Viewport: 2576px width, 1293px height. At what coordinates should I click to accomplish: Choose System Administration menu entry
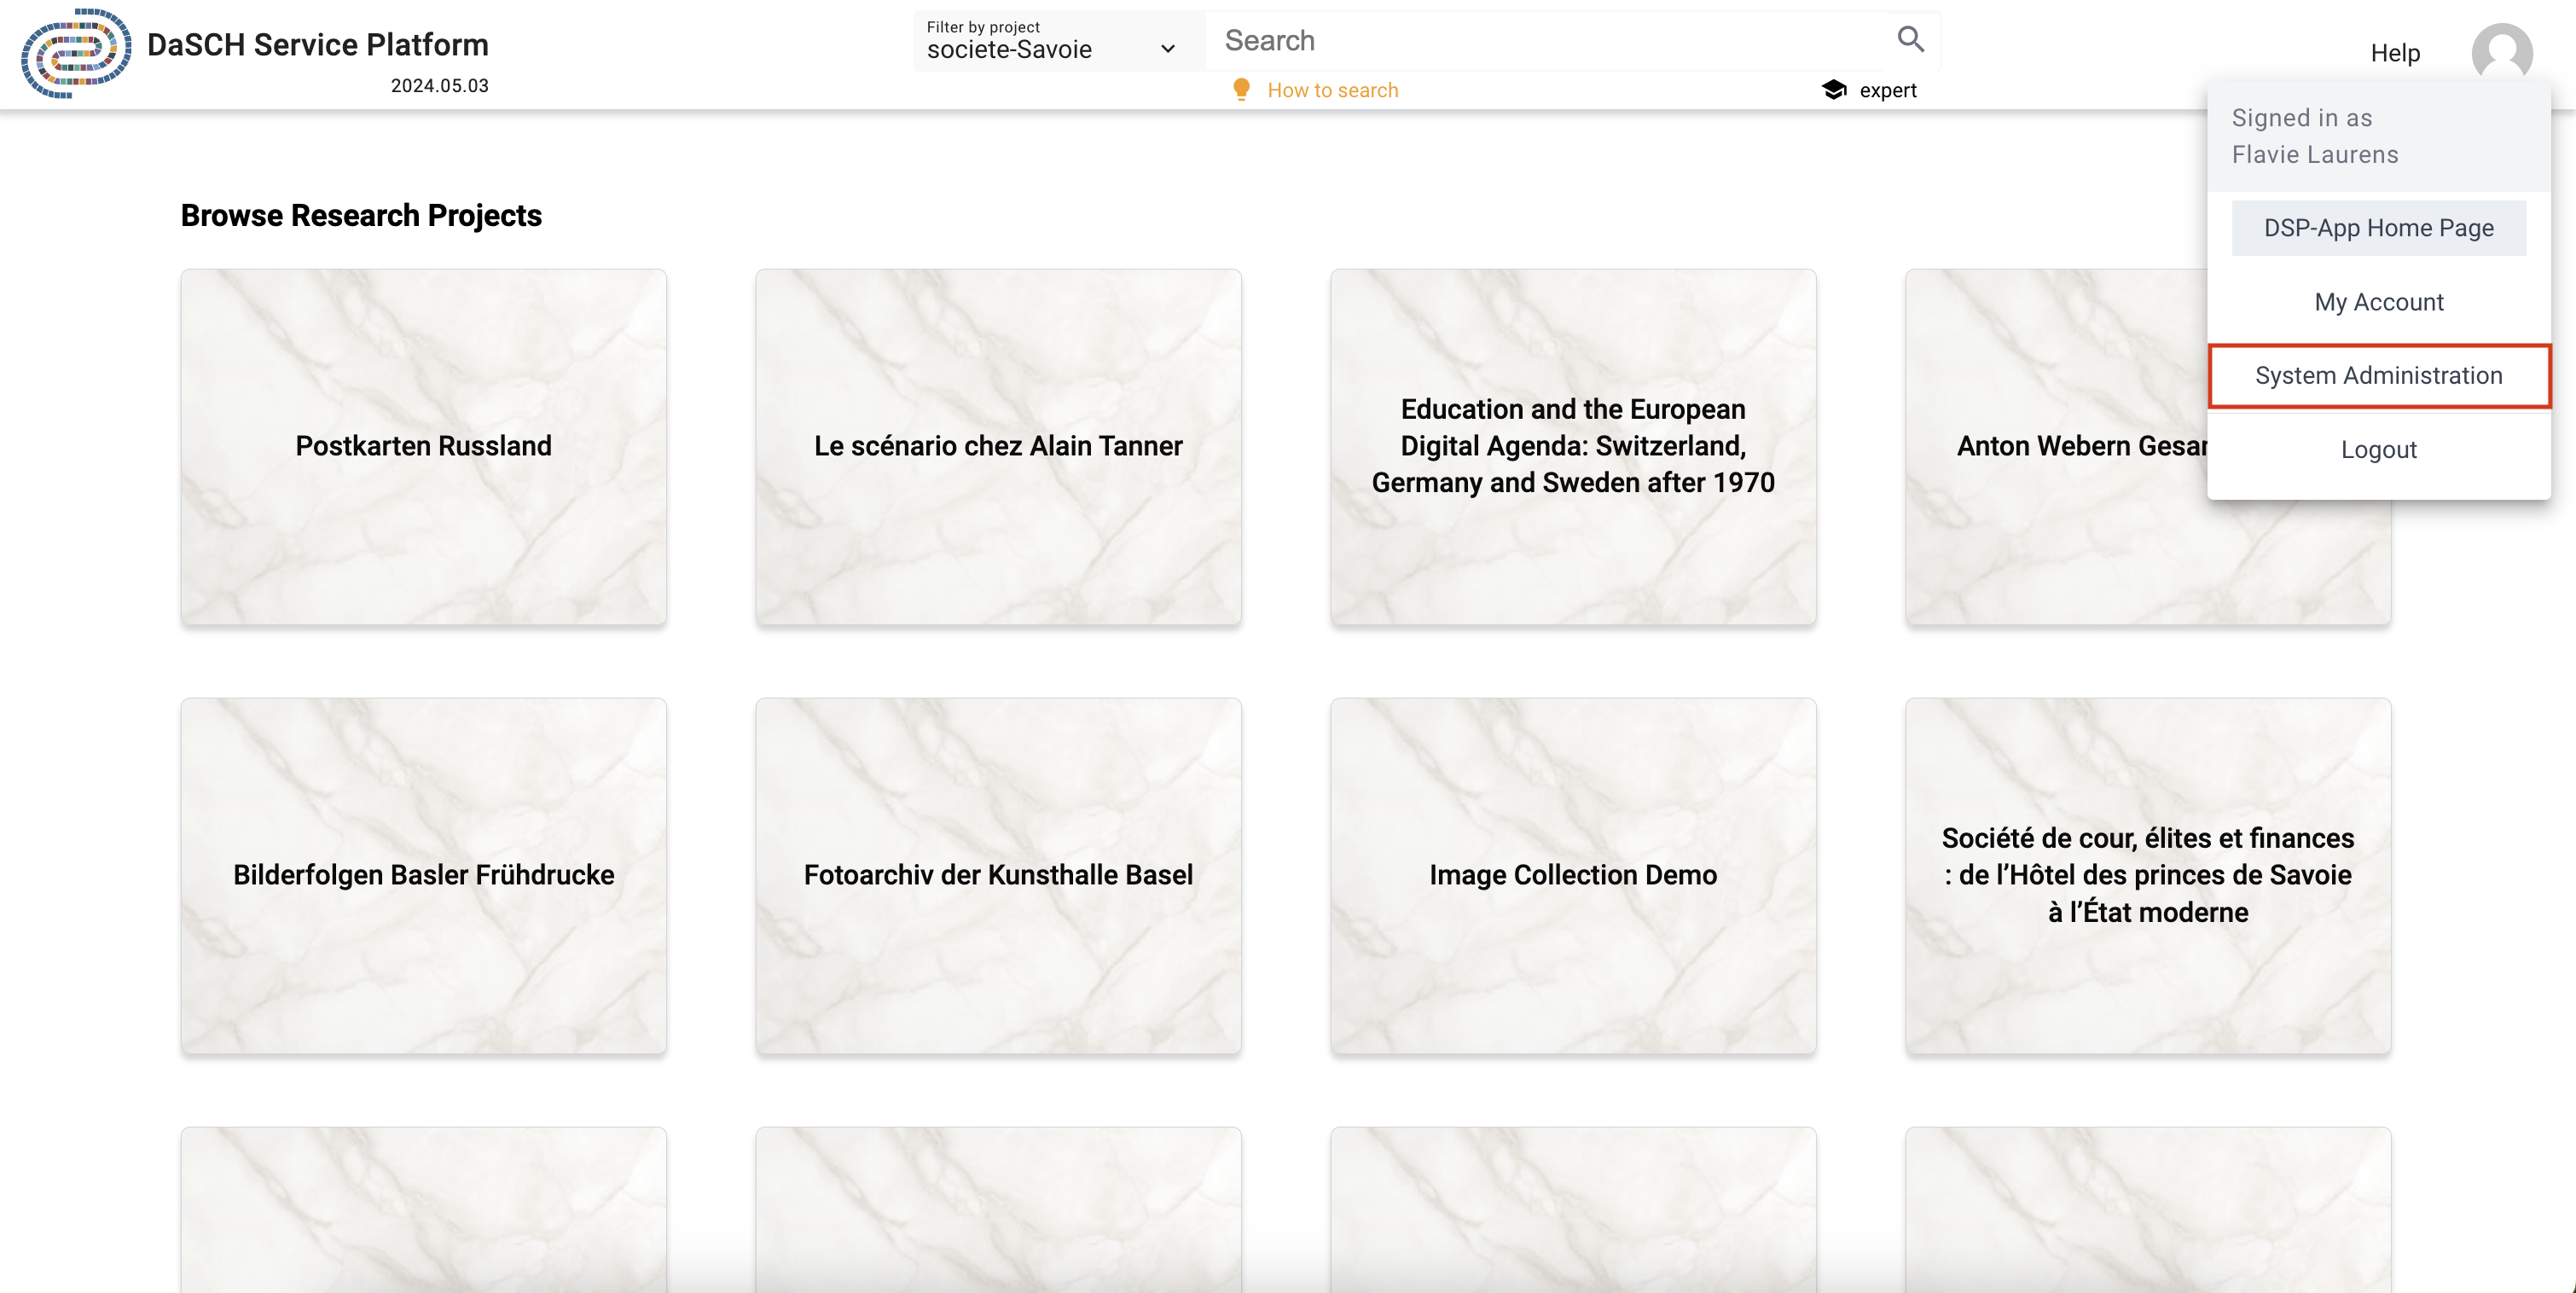pyautogui.click(x=2378, y=376)
